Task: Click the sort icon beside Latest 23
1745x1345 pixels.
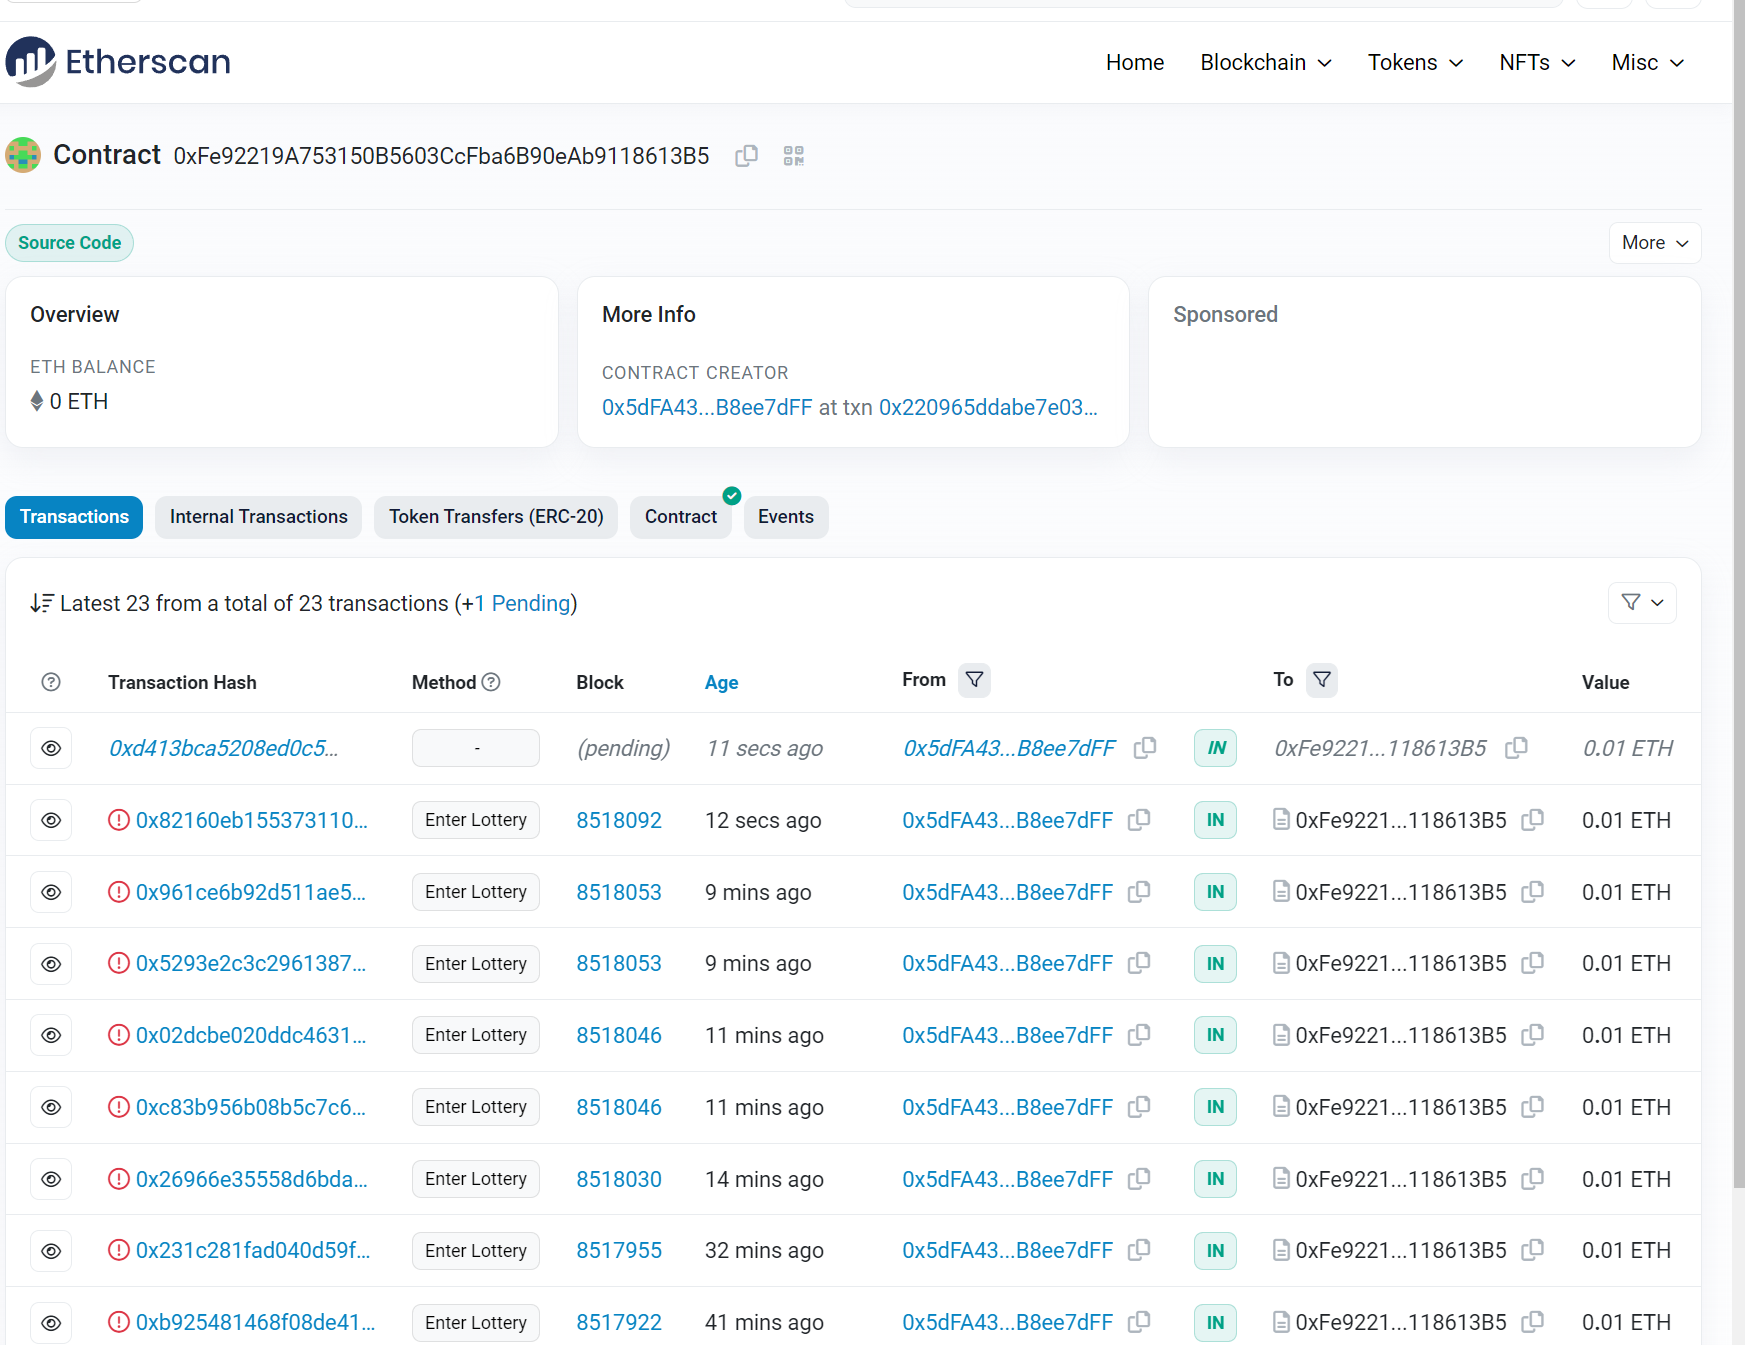Action: (x=41, y=603)
